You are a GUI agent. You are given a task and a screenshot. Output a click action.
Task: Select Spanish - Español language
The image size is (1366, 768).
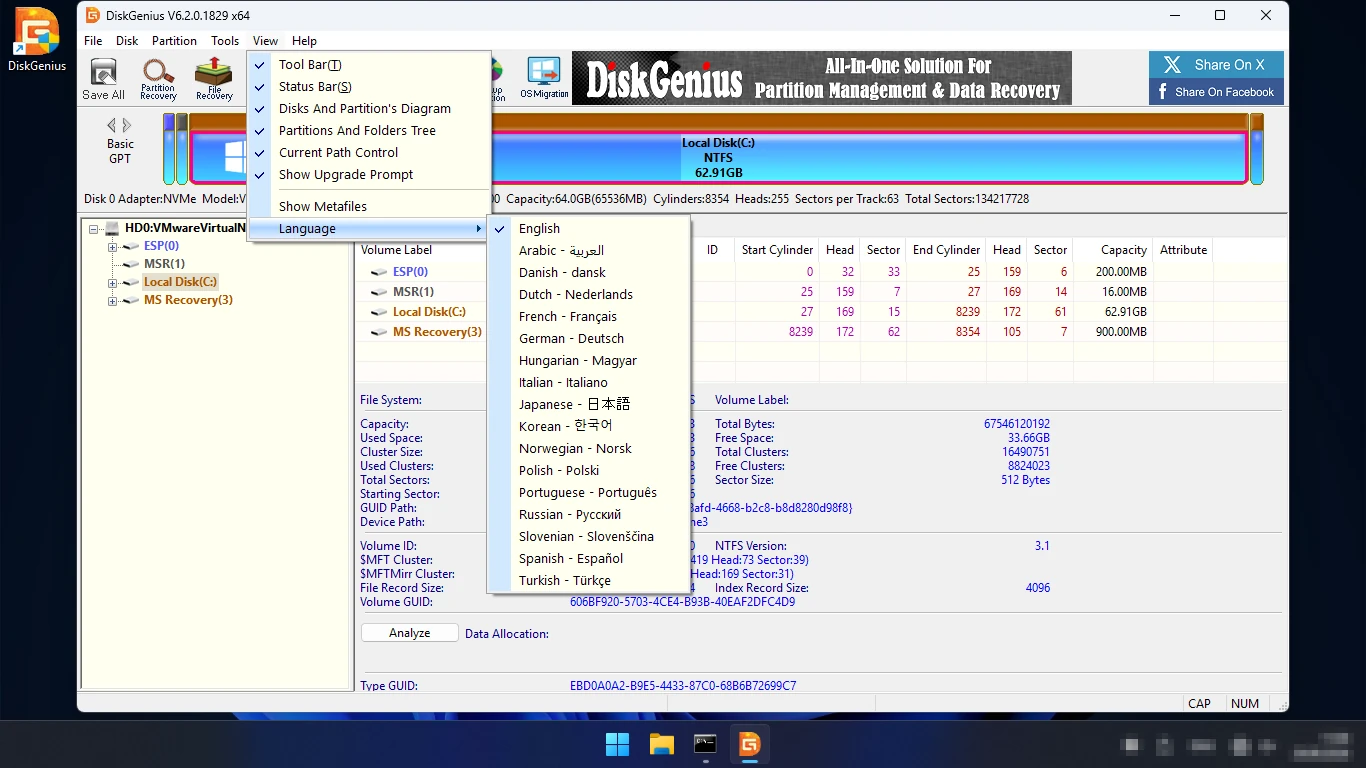[x=589, y=559]
